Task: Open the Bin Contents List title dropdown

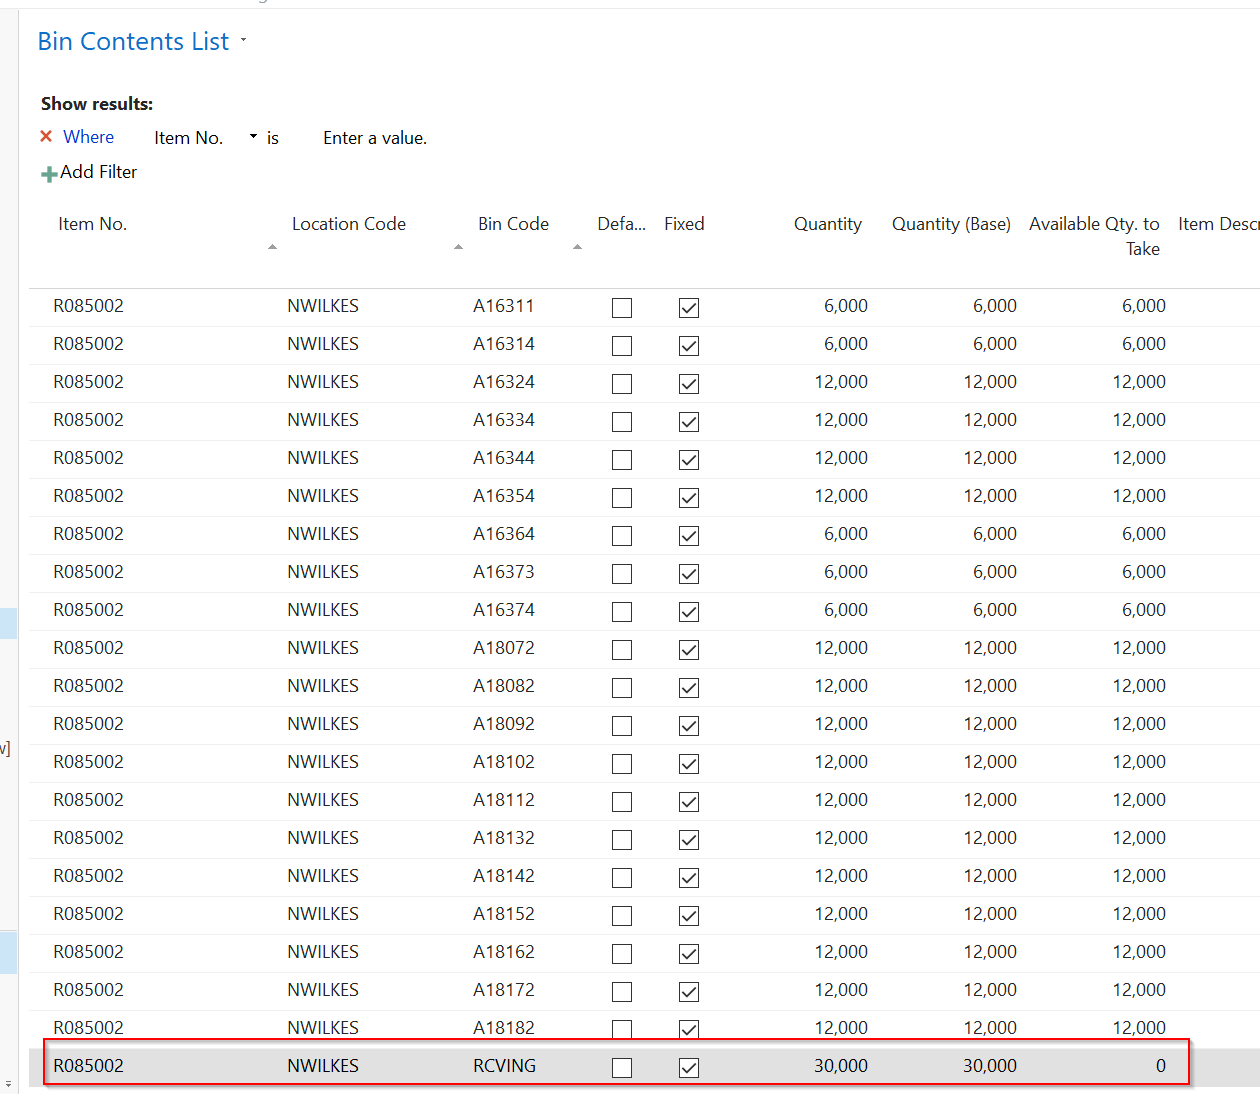Action: [x=243, y=41]
